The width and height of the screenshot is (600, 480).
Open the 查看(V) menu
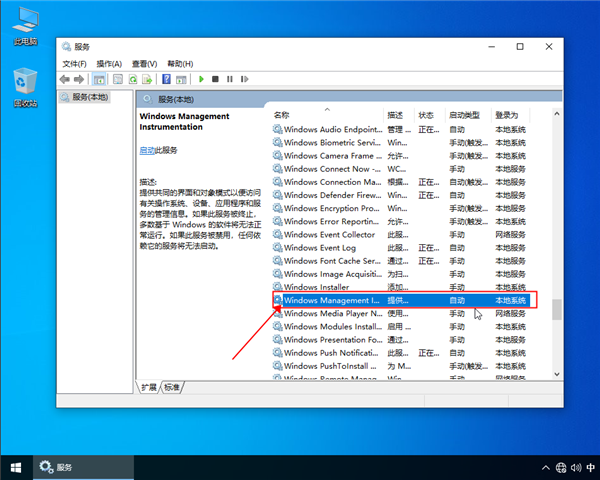pyautogui.click(x=144, y=63)
